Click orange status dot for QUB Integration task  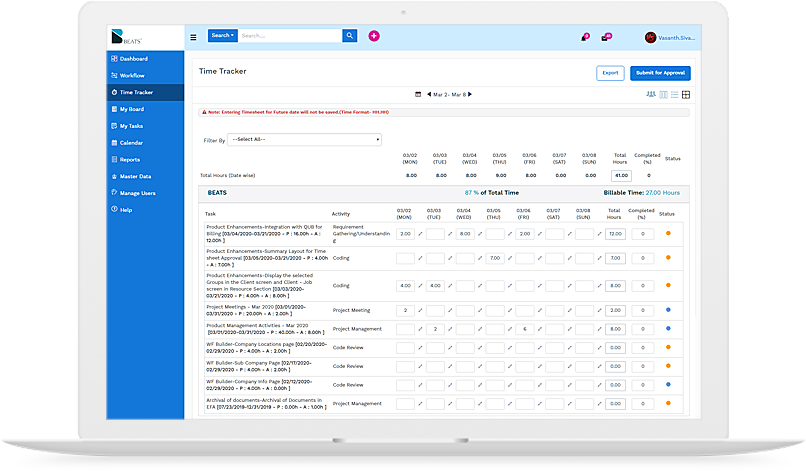click(668, 233)
